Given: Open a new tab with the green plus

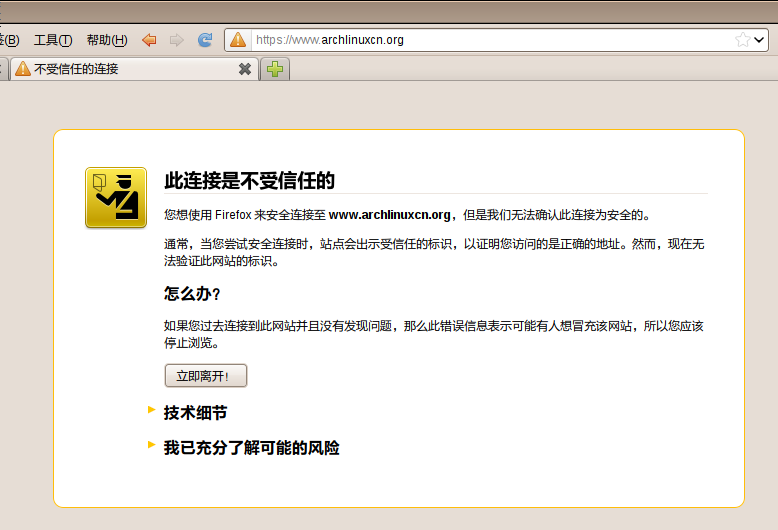Looking at the screenshot, I should [x=275, y=69].
